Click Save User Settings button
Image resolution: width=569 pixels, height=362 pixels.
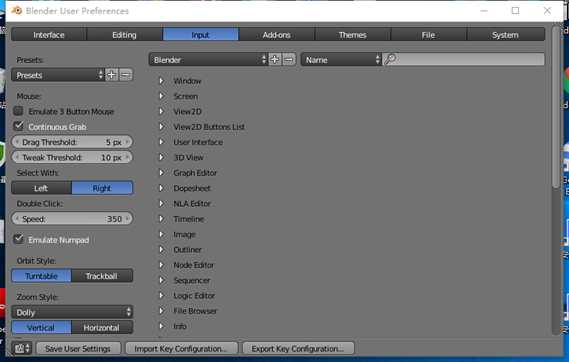tap(78, 349)
